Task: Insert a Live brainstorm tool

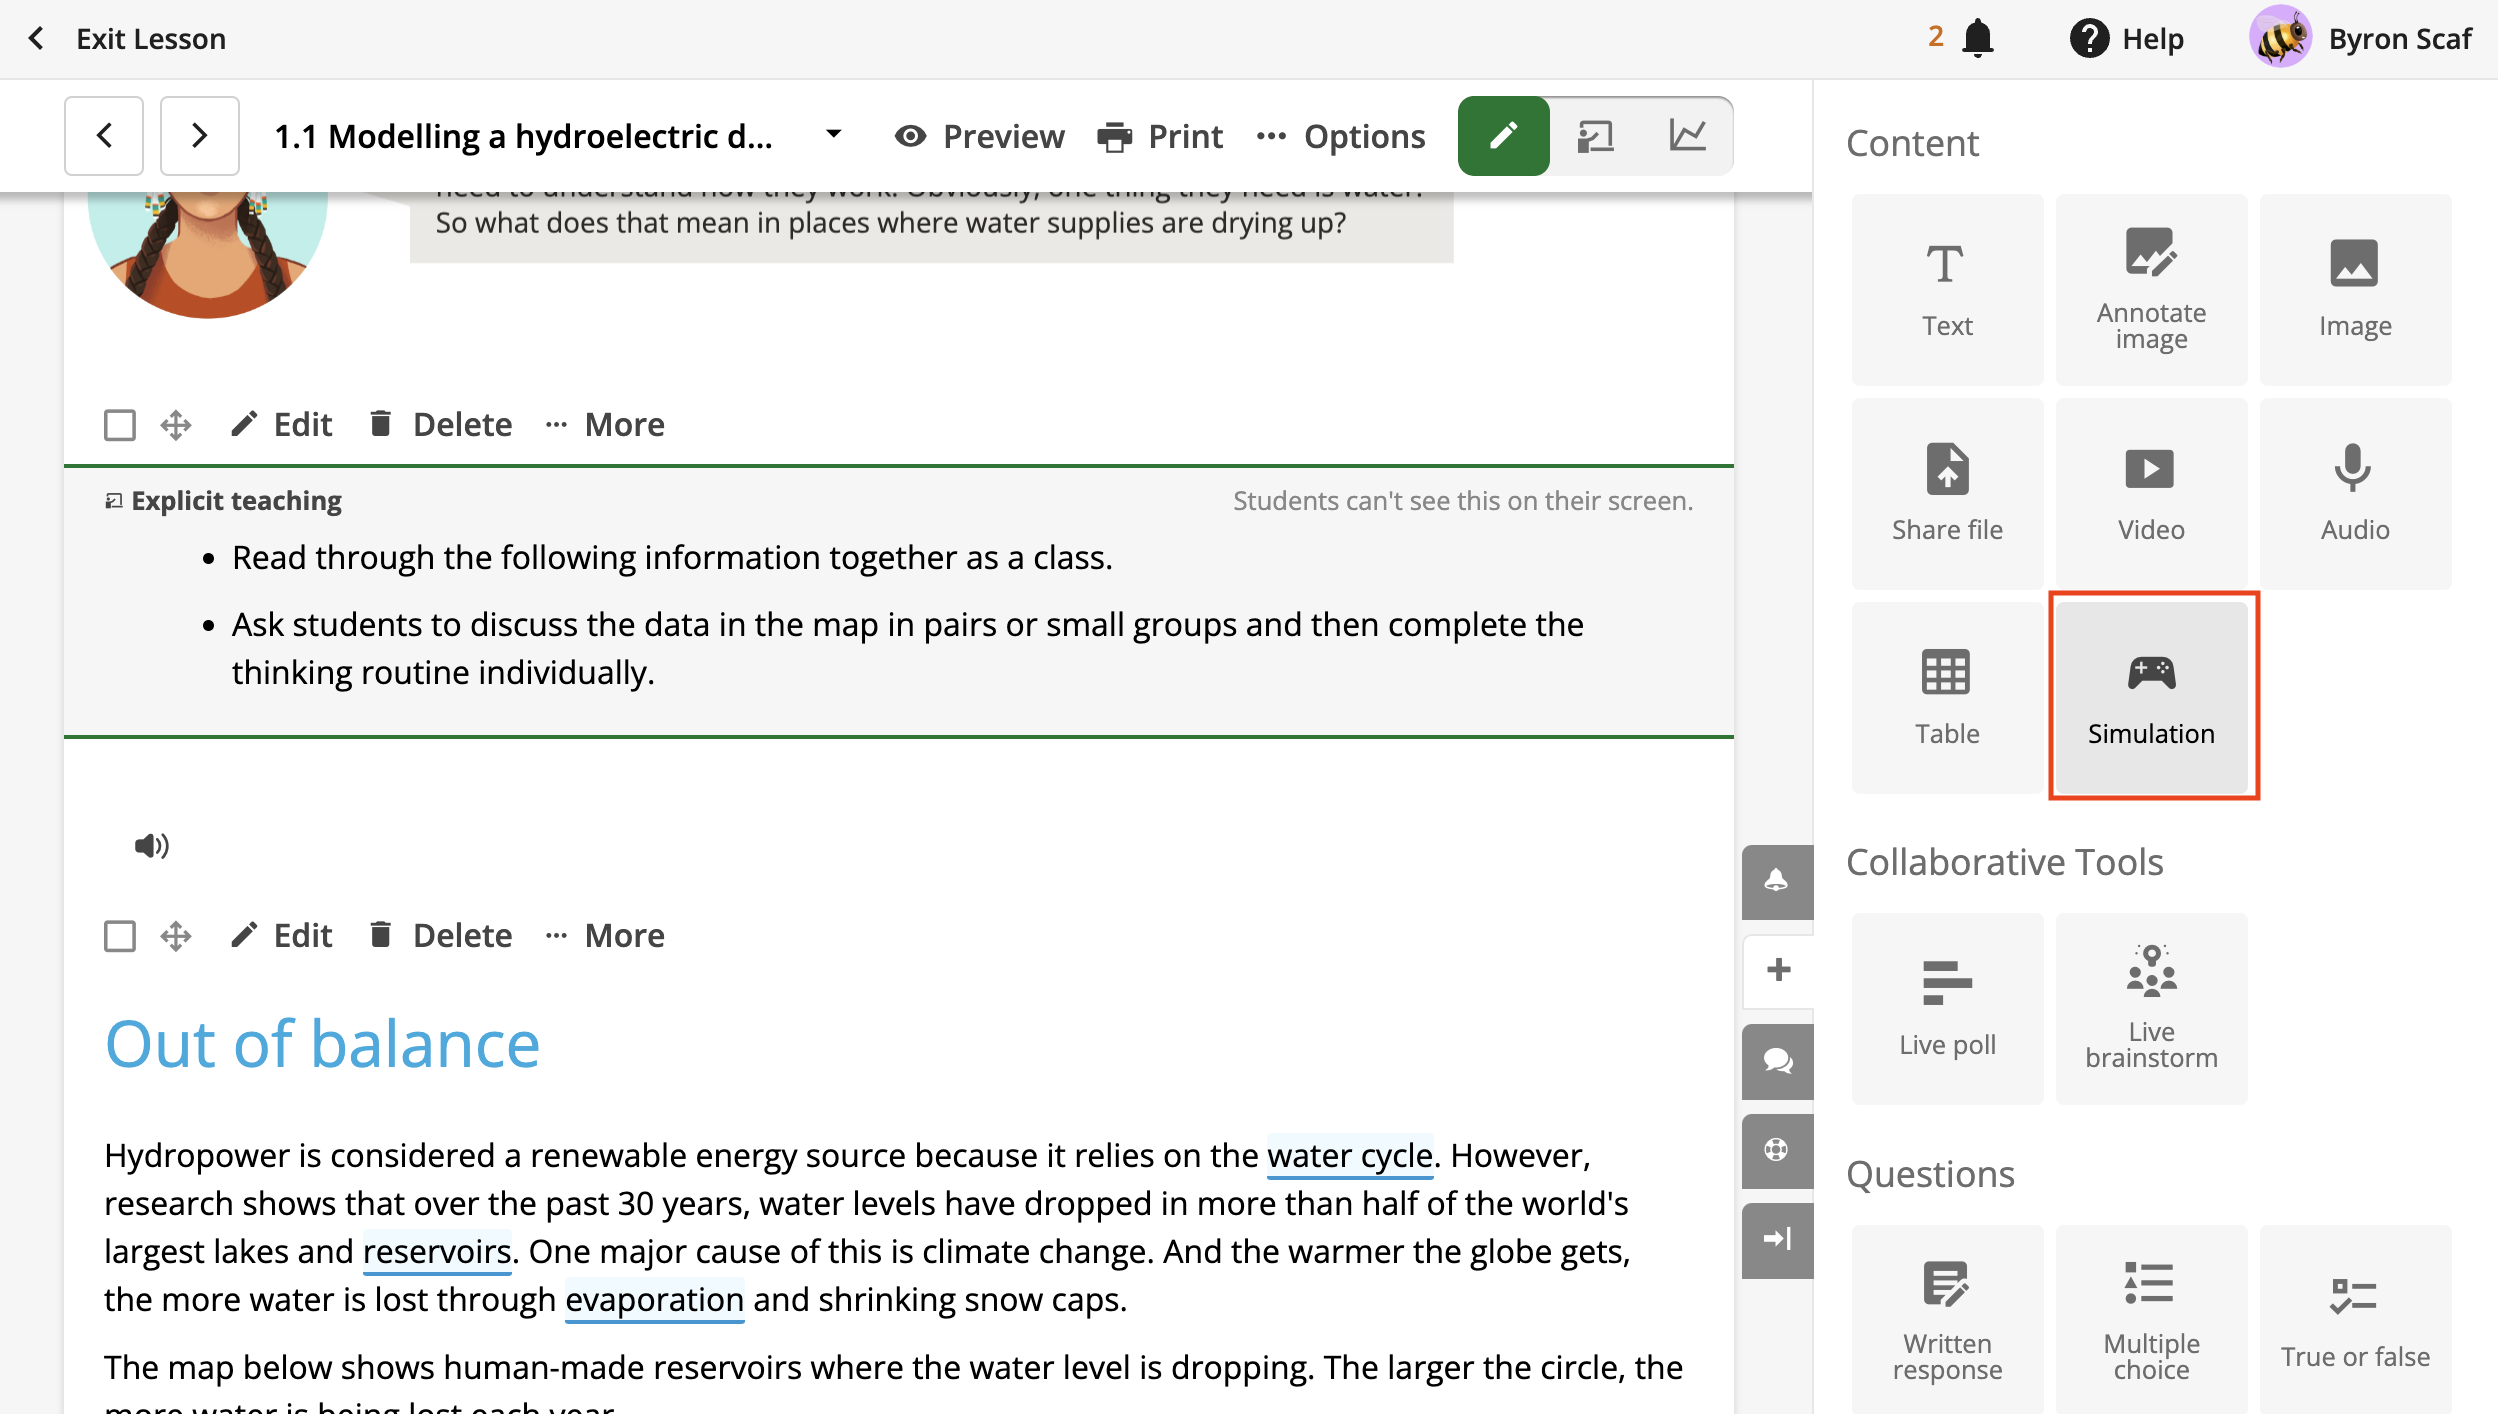Action: (x=2151, y=1008)
